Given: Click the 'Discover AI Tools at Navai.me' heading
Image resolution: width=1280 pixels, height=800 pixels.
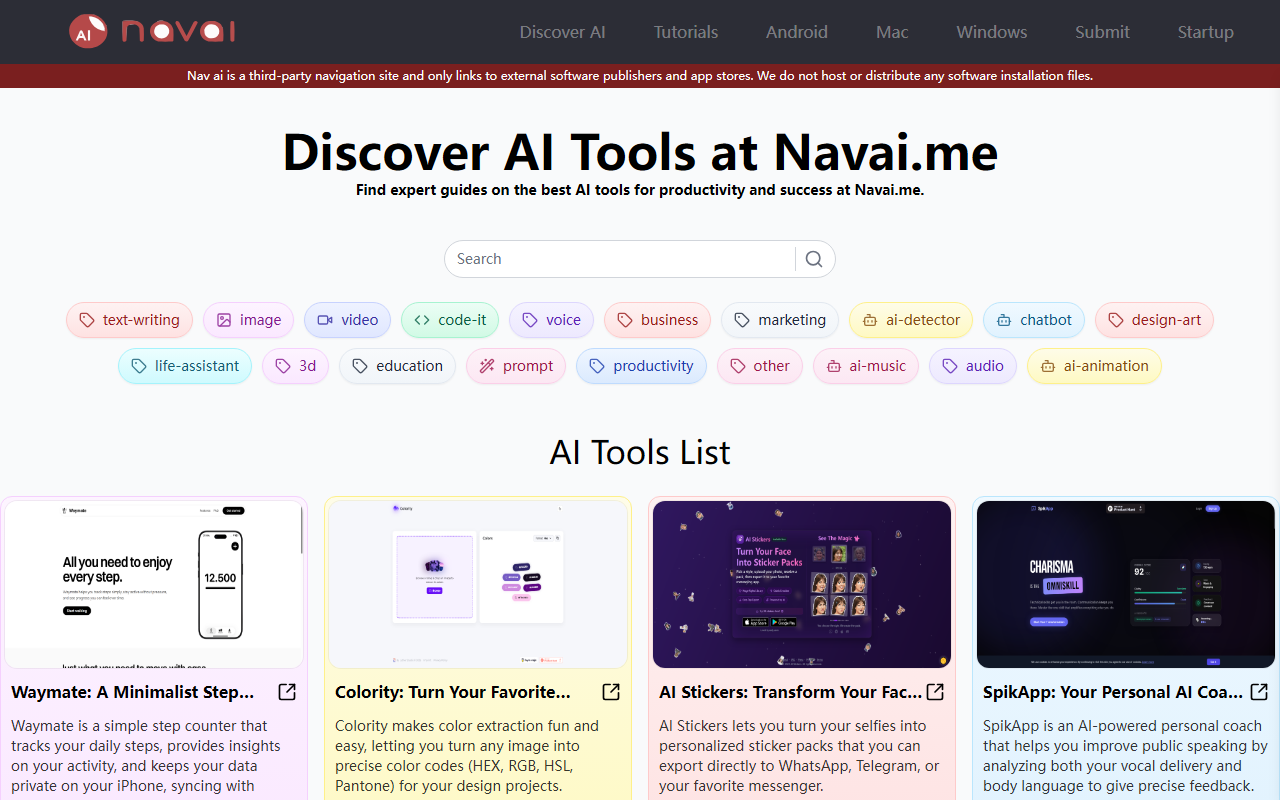Looking at the screenshot, I should pyautogui.click(x=640, y=152).
